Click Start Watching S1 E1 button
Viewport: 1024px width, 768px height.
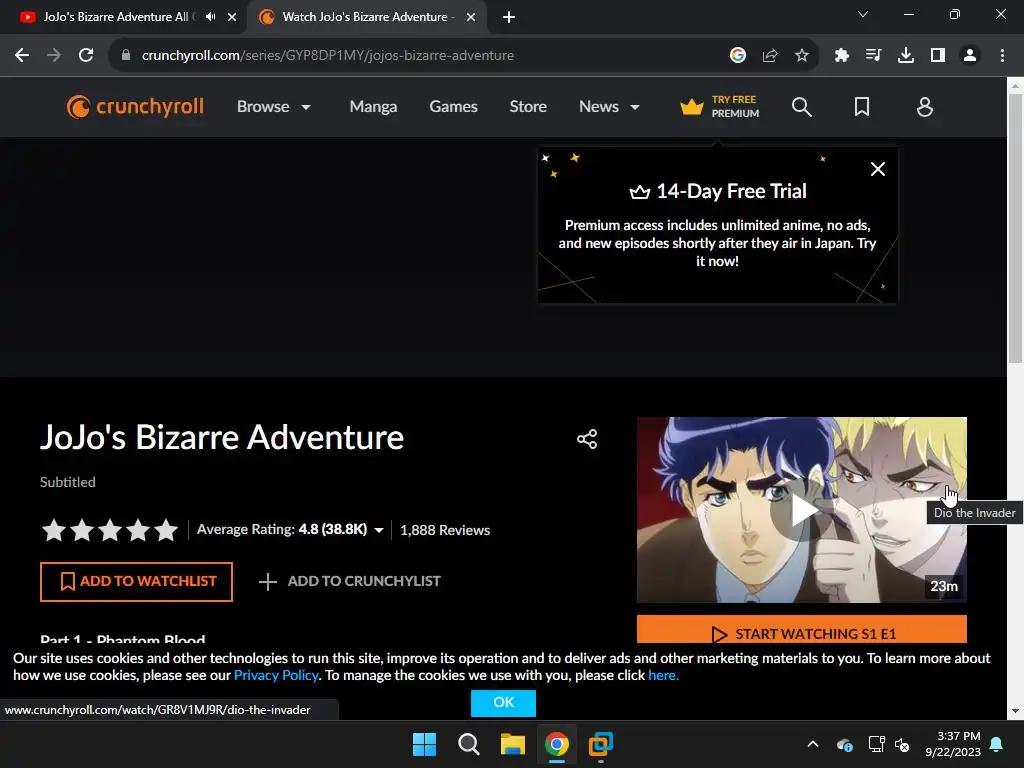[802, 630]
